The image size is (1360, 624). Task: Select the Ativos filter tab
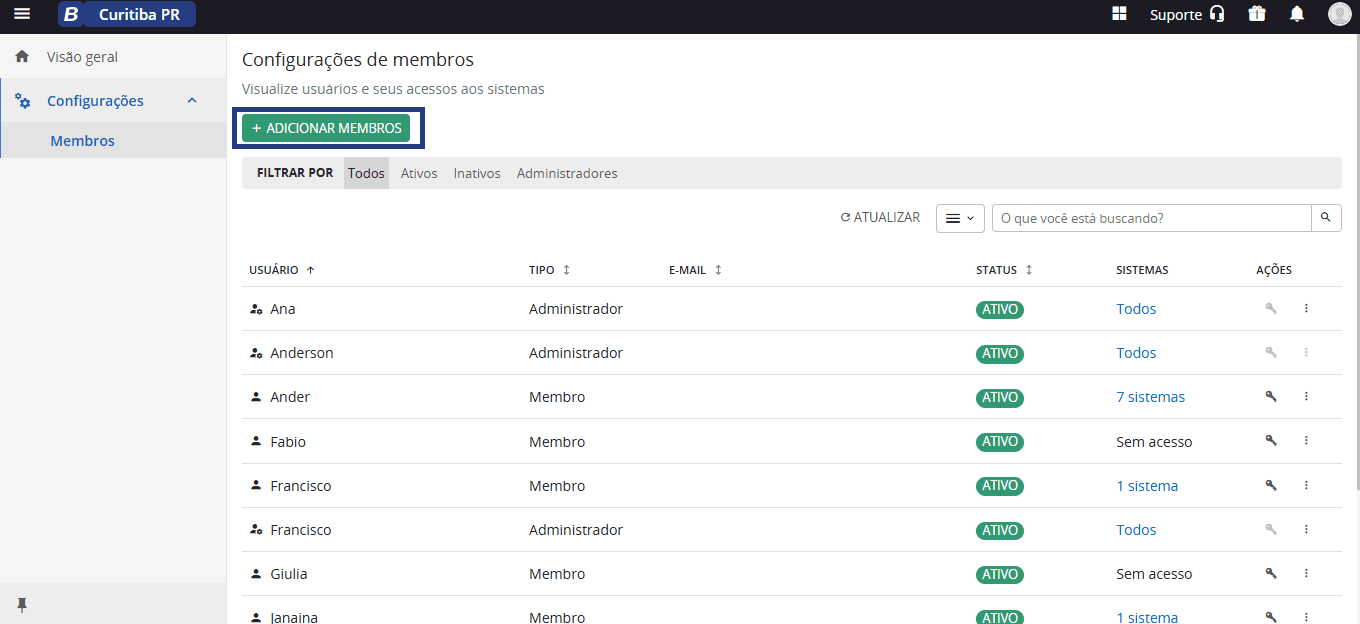click(x=419, y=173)
